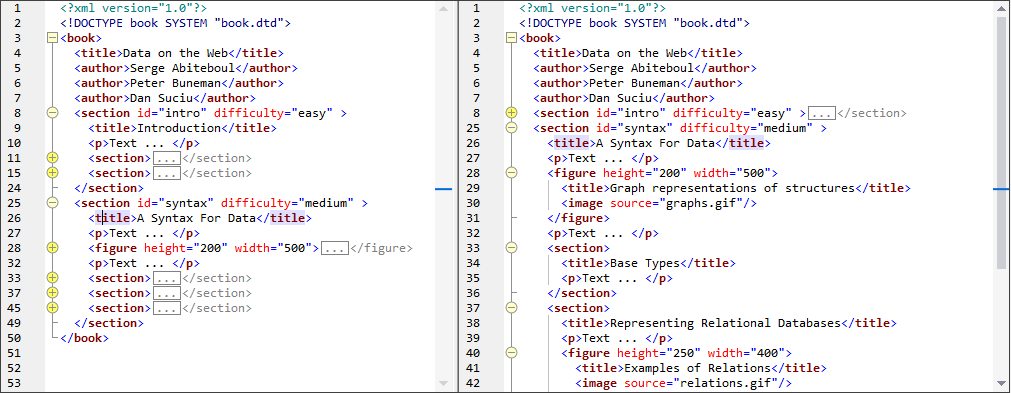Collapse intro section on line 8, left pane
The image size is (1011, 393).
pos(53,113)
